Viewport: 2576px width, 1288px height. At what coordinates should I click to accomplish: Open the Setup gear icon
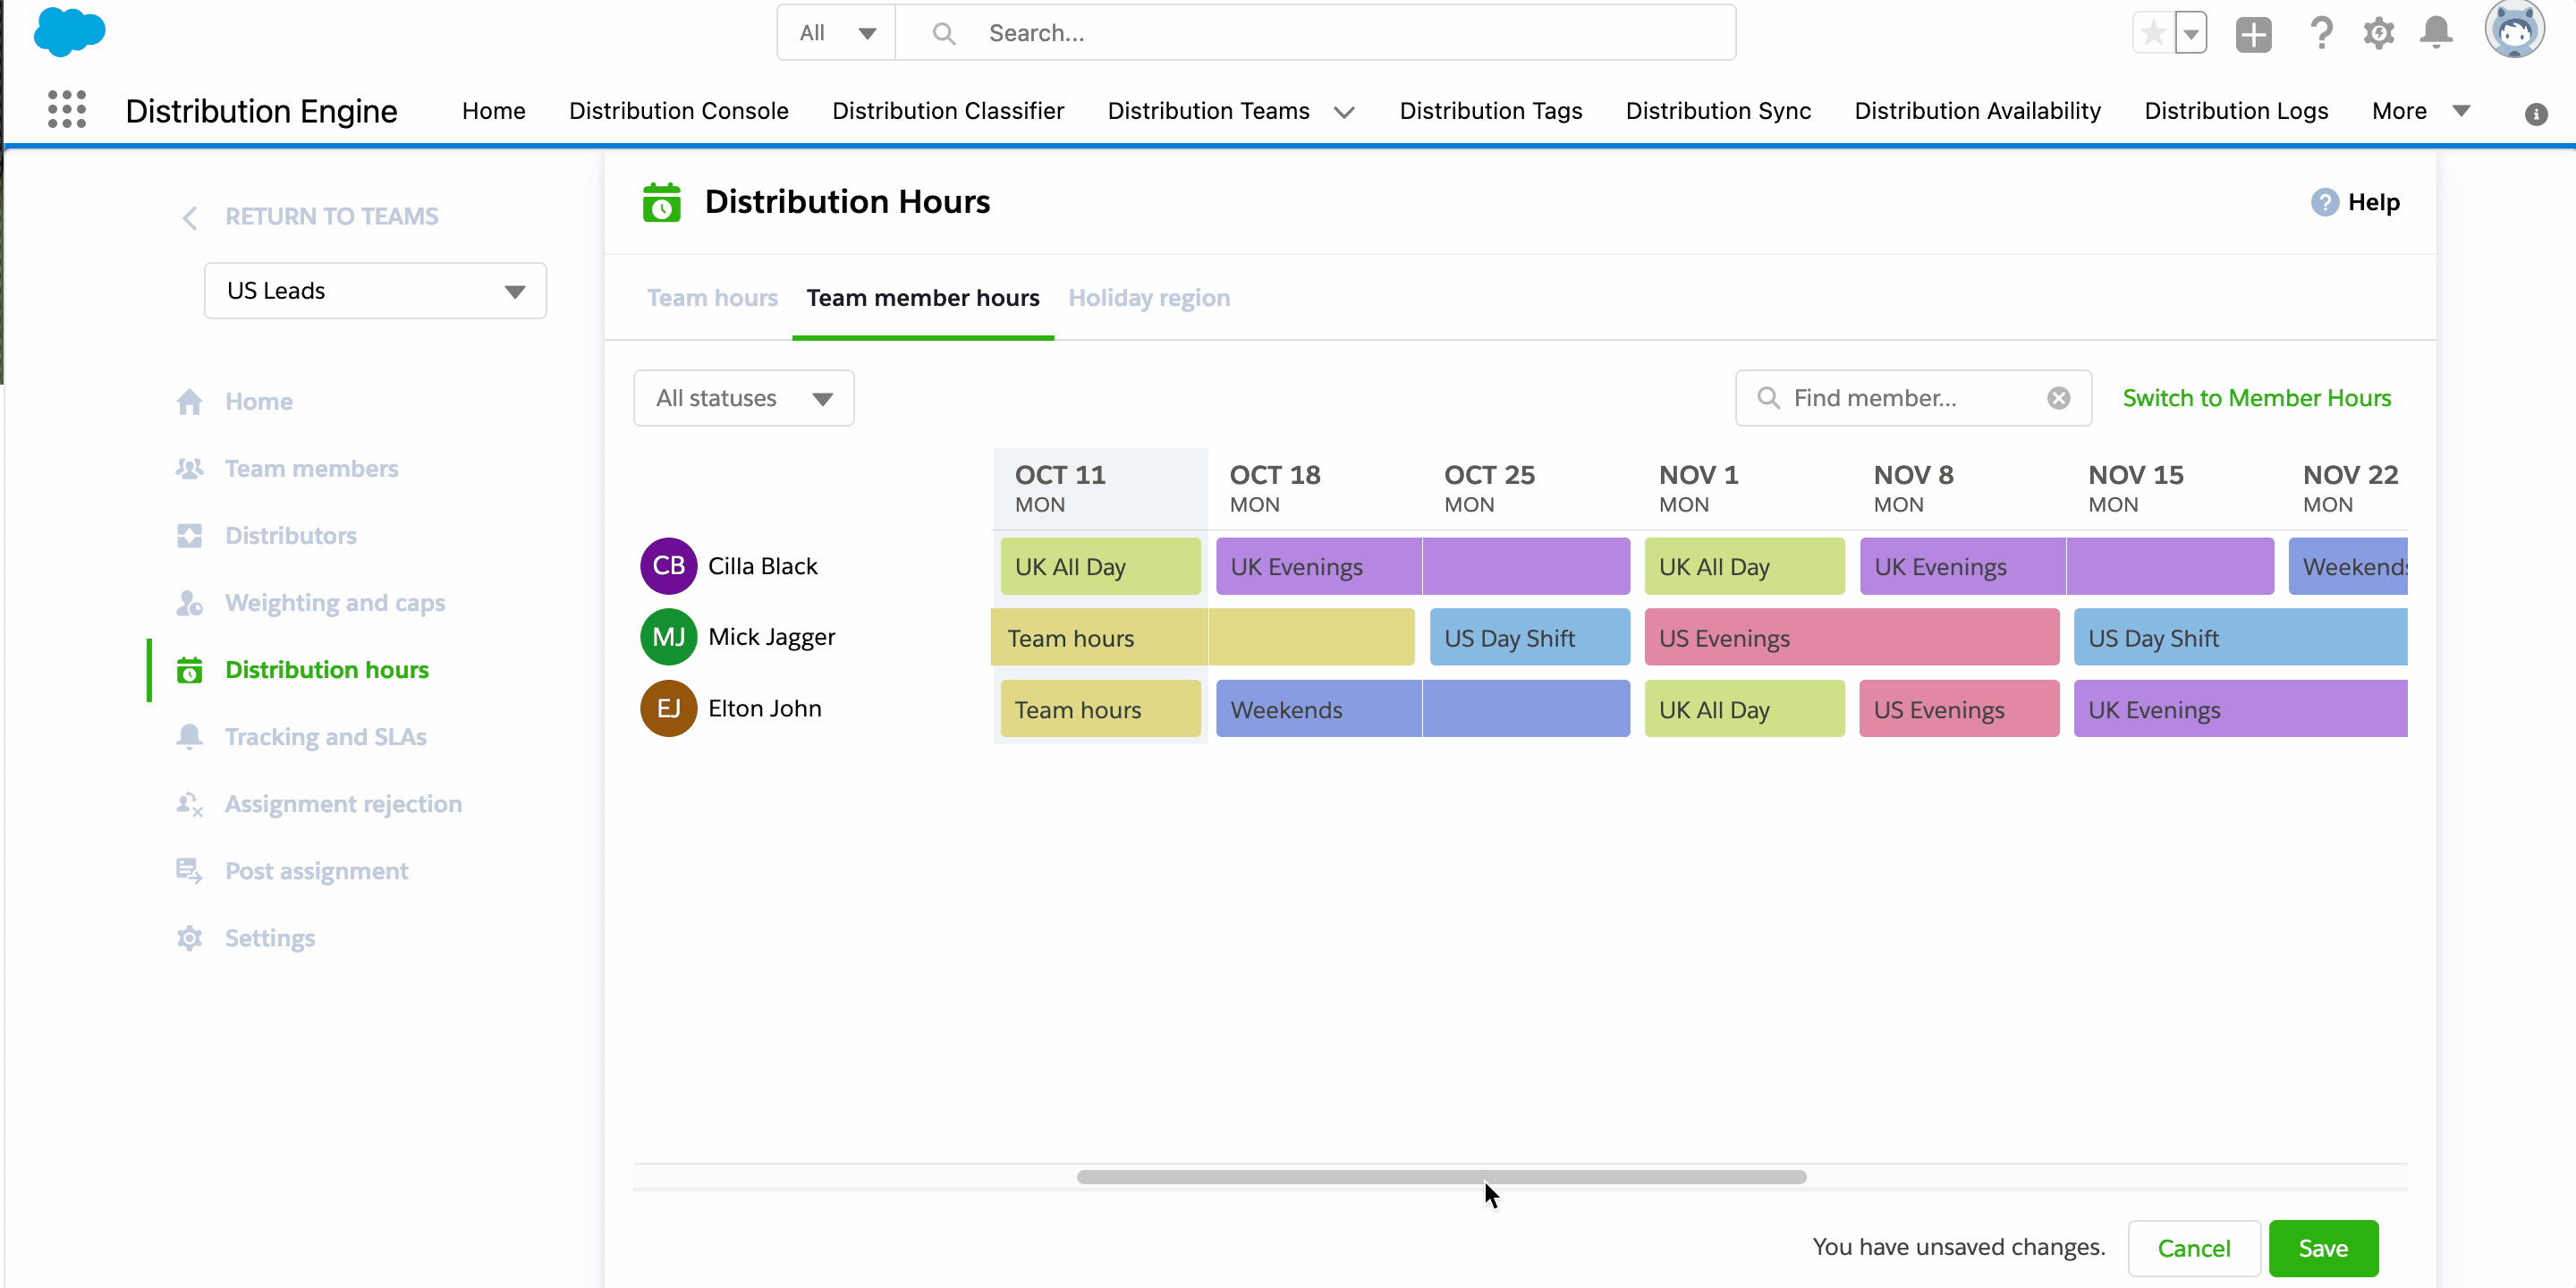pyautogui.click(x=2379, y=34)
